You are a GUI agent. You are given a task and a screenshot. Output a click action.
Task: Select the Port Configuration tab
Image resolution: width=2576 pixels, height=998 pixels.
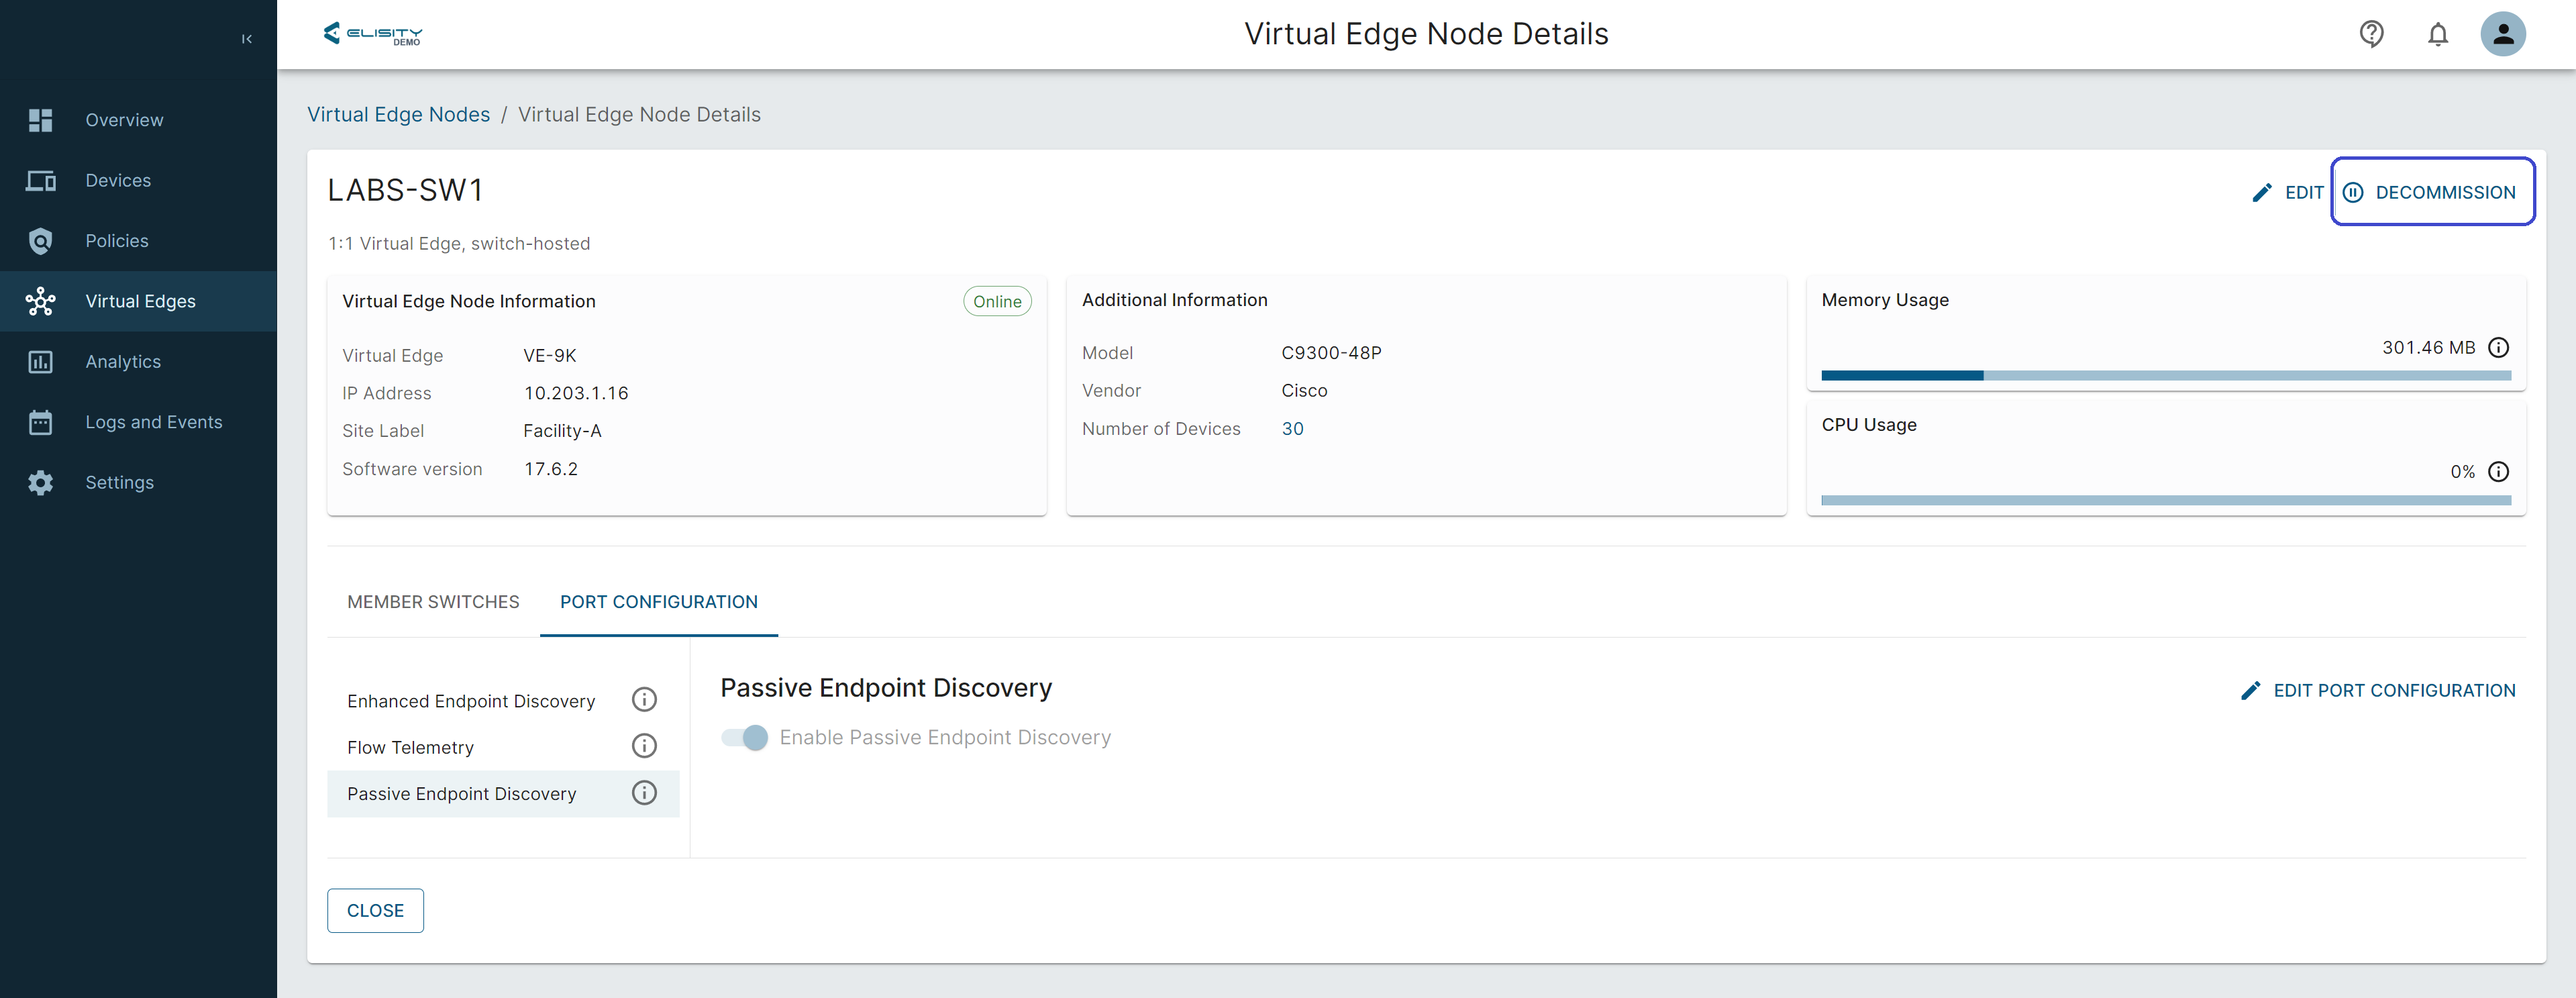pyautogui.click(x=658, y=602)
